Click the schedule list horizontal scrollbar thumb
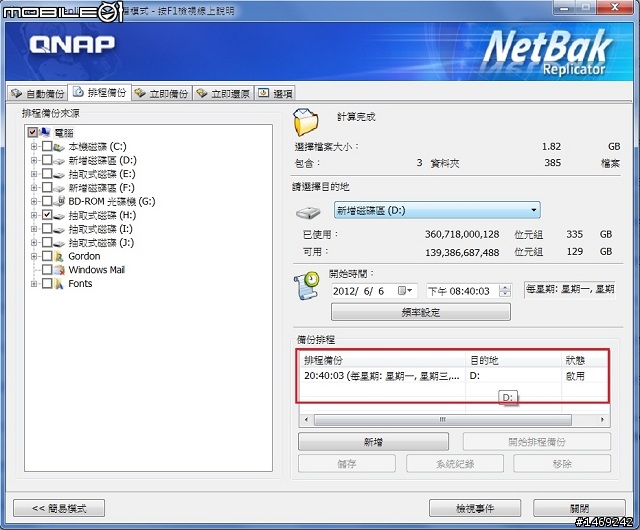The image size is (640, 530). 442,420
